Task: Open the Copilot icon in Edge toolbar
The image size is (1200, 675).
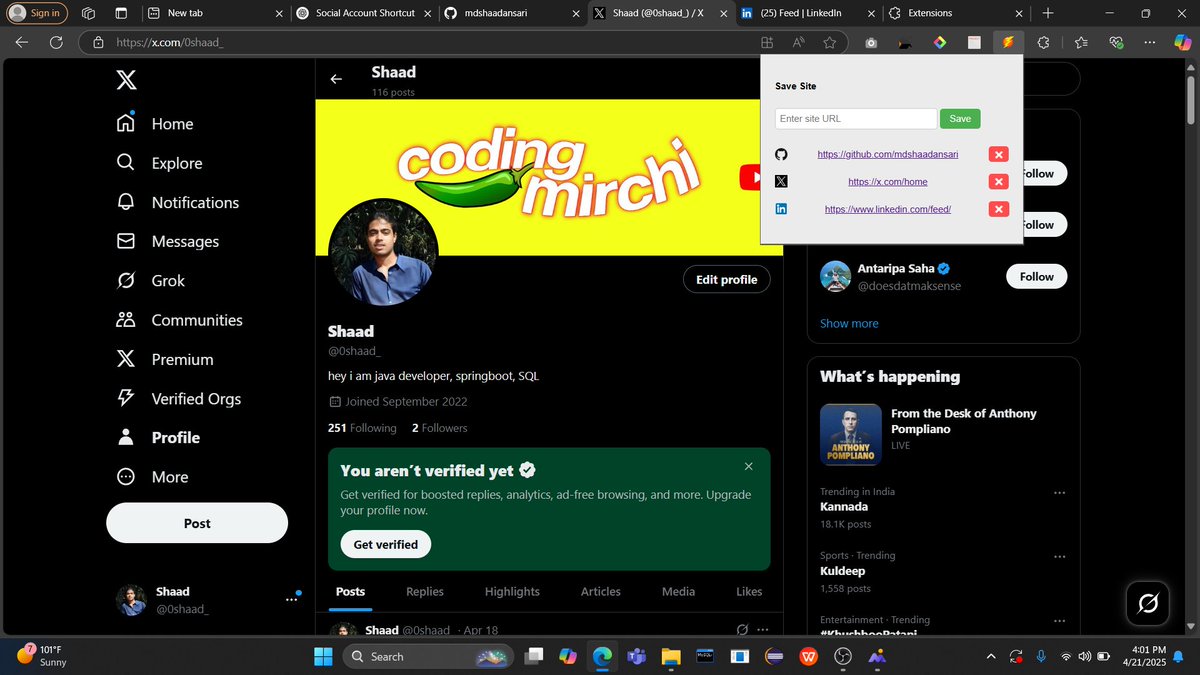Action: (1181, 42)
